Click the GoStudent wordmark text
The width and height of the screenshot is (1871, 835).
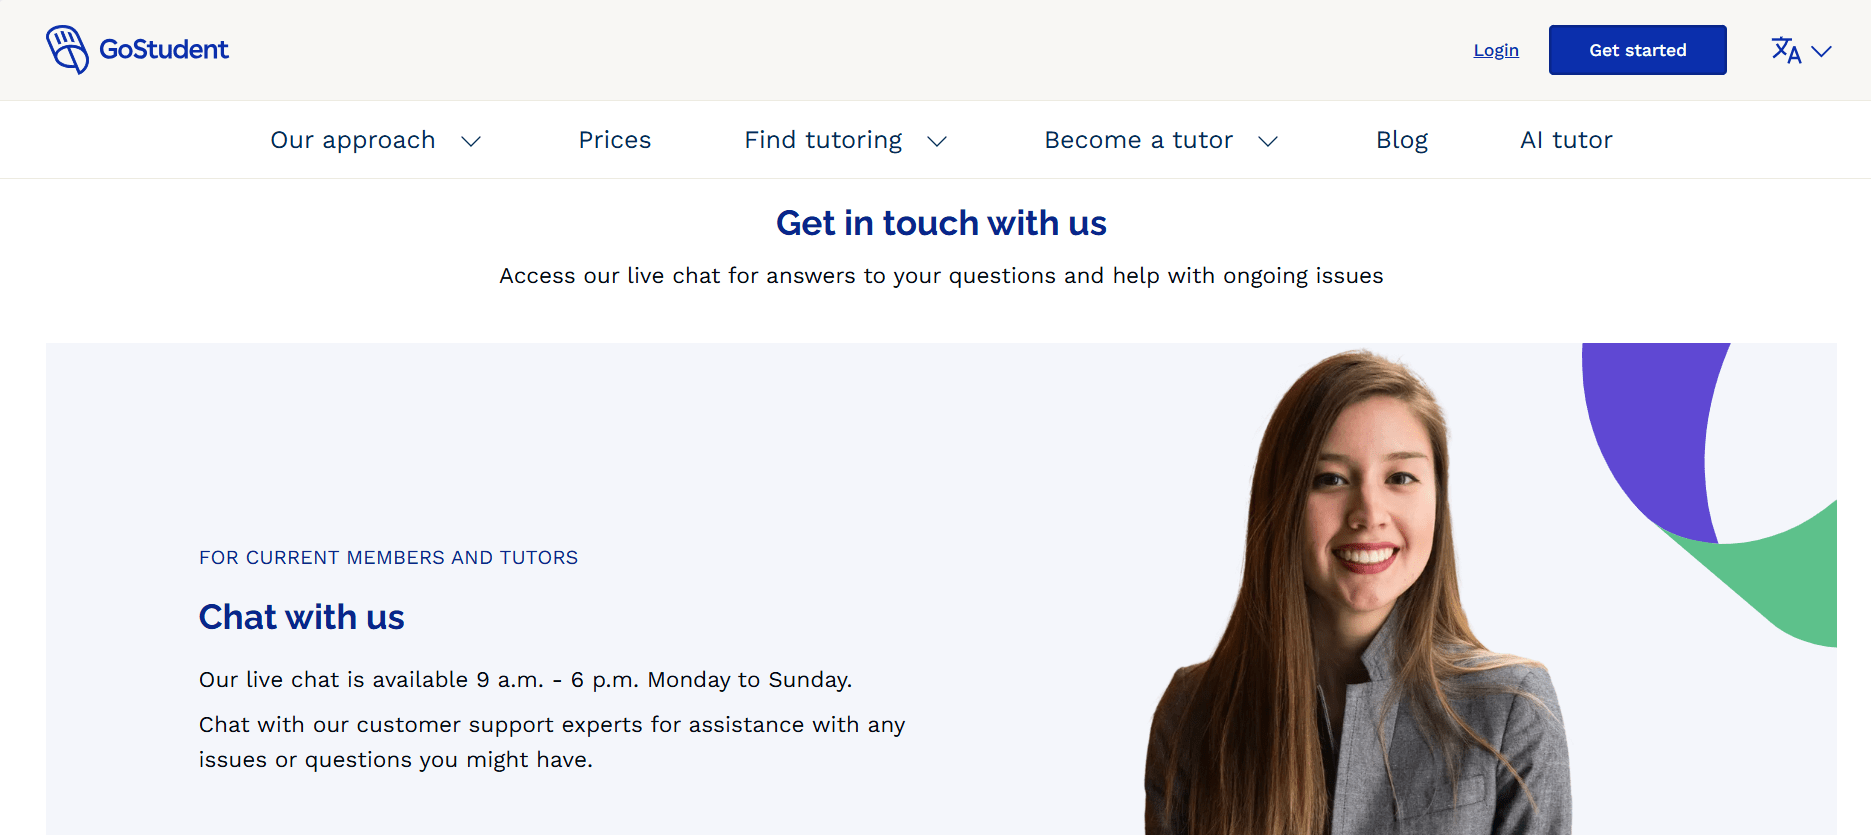(x=164, y=49)
